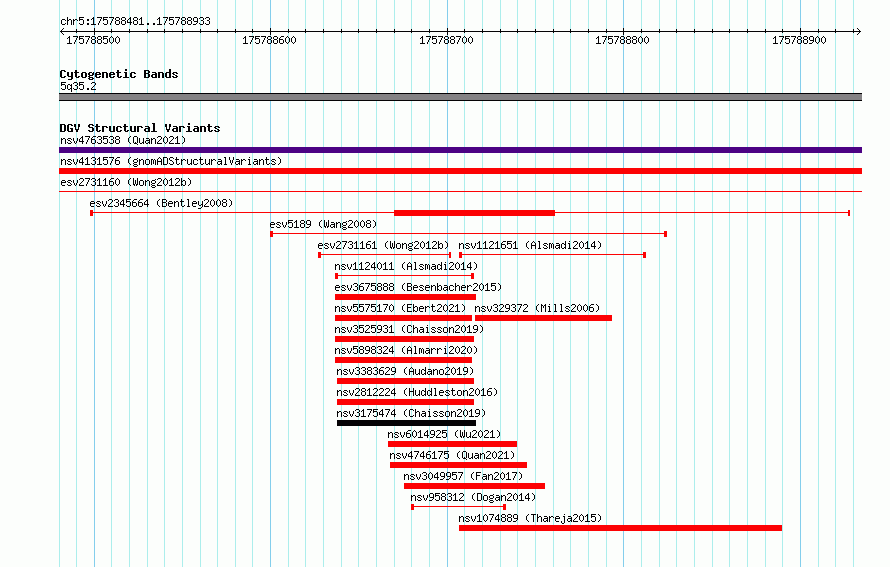Select the esv5189 (Wang2008) label
The height and width of the screenshot is (567, 890).
coord(323,224)
